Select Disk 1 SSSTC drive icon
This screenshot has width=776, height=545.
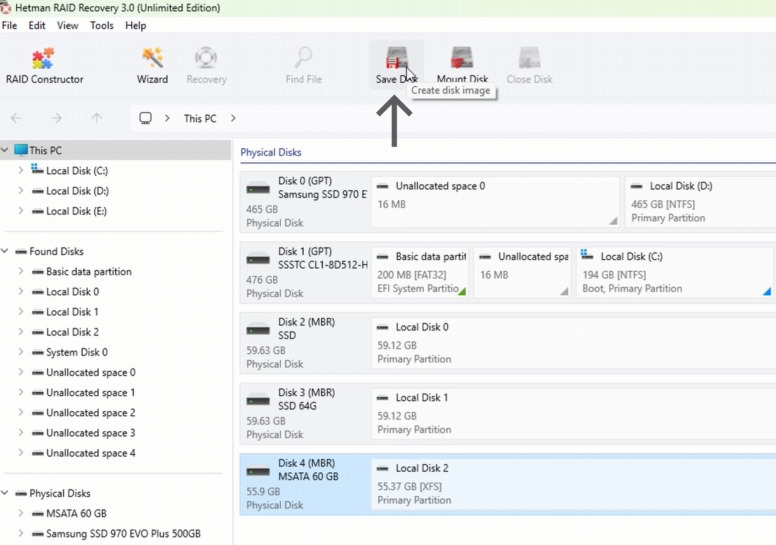(258, 259)
